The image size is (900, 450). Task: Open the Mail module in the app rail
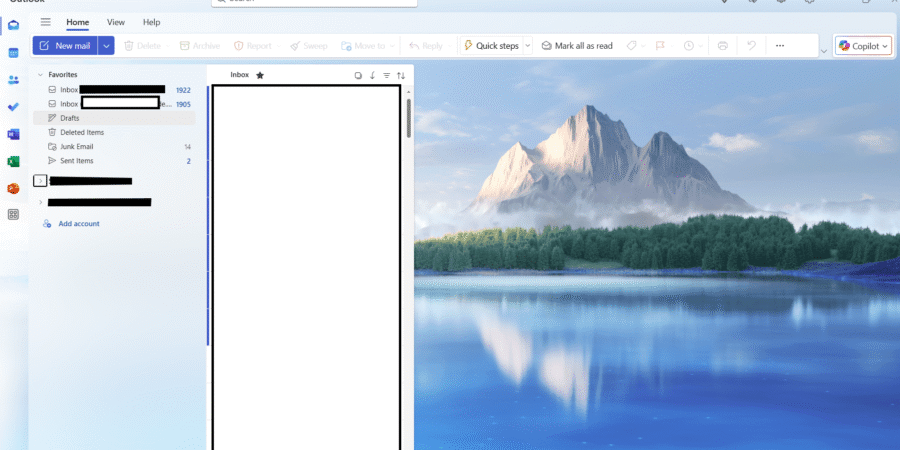coord(13,25)
